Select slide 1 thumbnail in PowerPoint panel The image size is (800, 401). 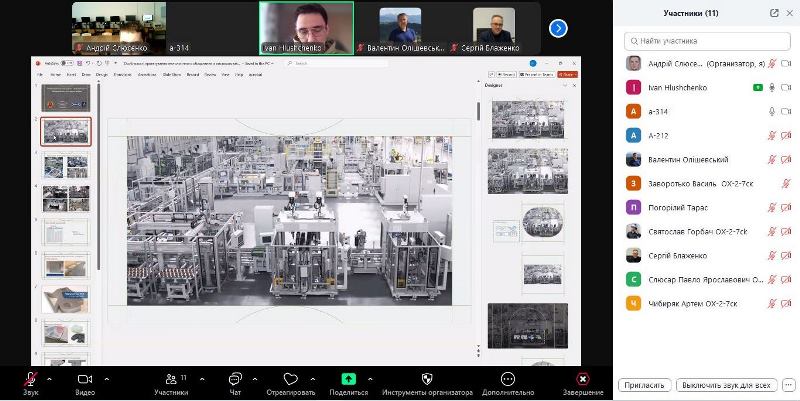click(65, 98)
